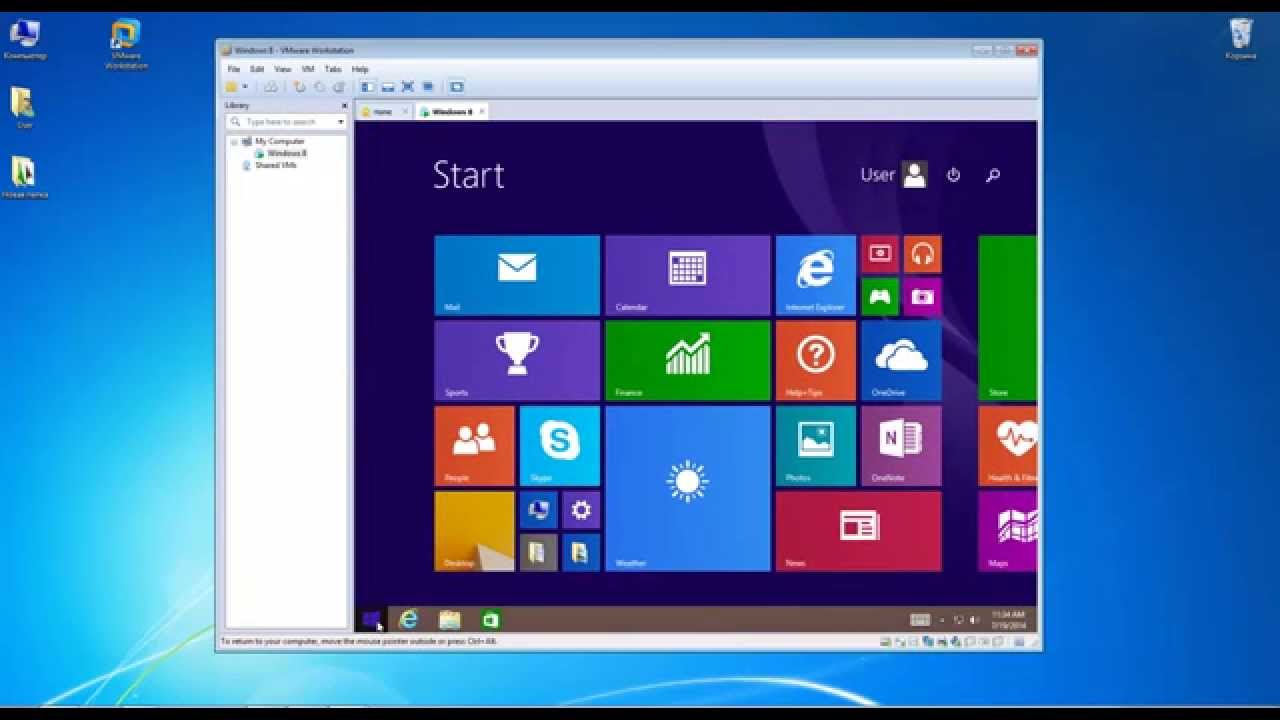Click the VMware power on toolbar button
The width and height of the screenshot is (1280, 720).
(x=232, y=87)
